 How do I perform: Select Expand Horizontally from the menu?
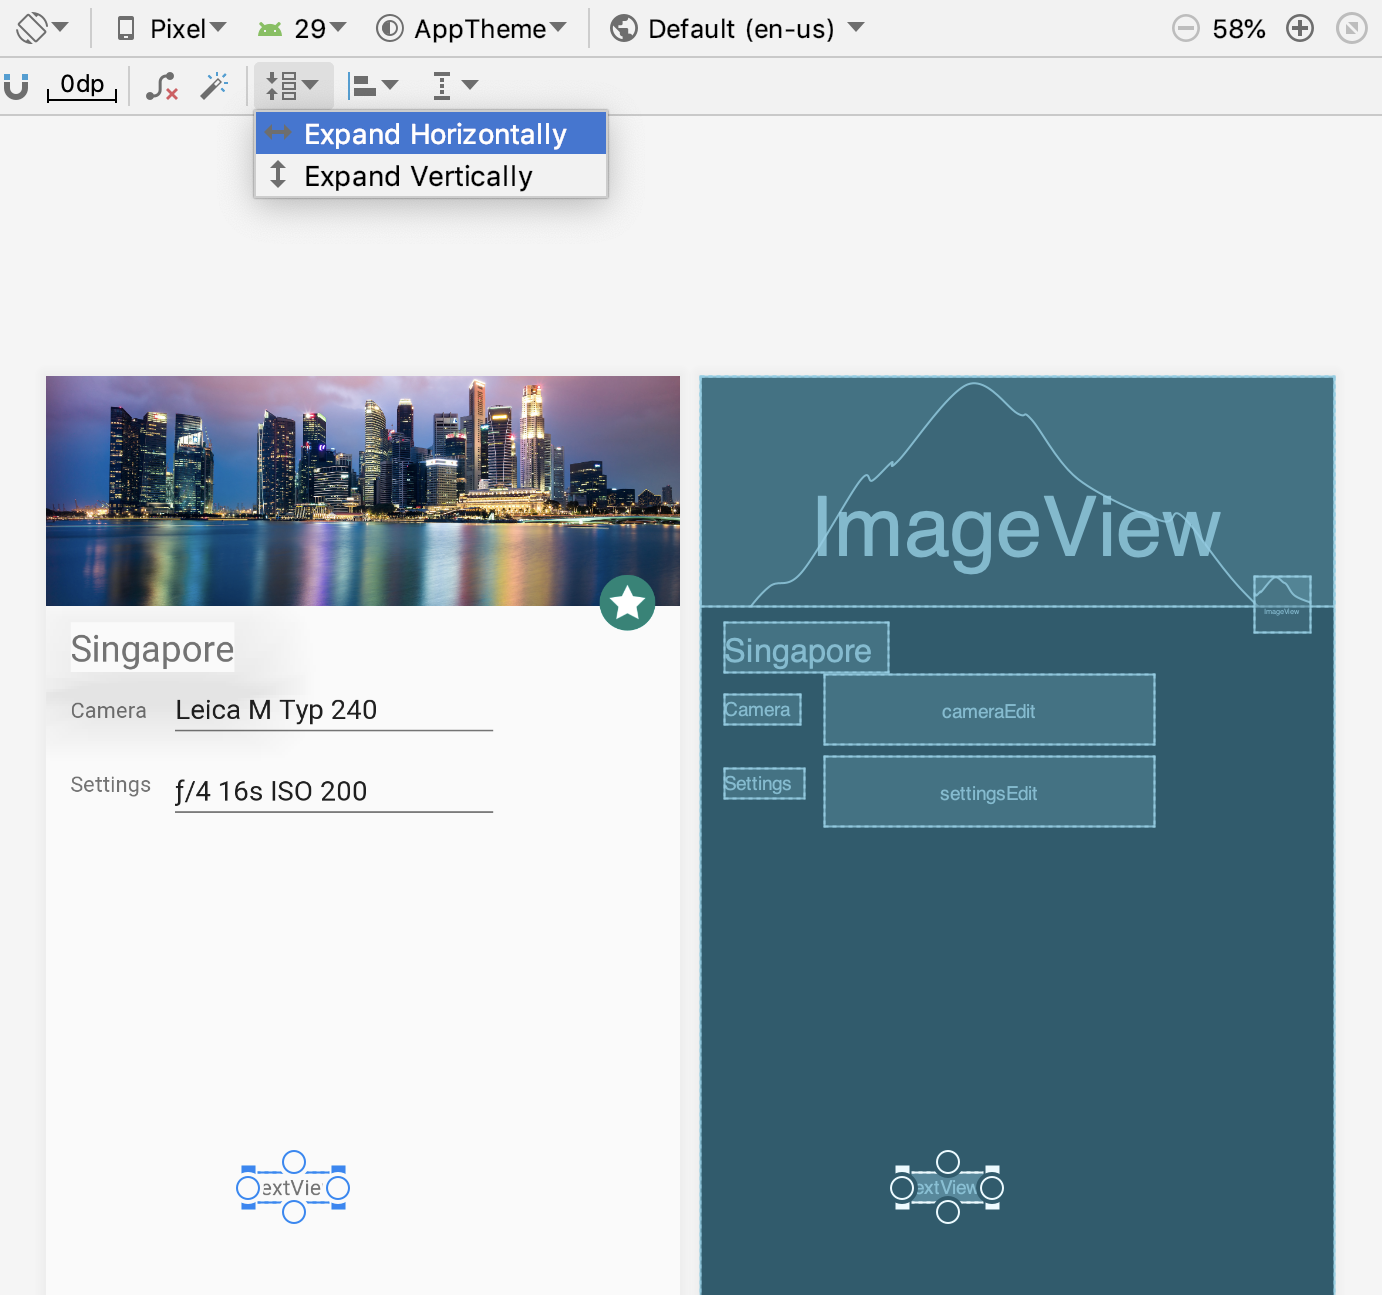tap(434, 134)
